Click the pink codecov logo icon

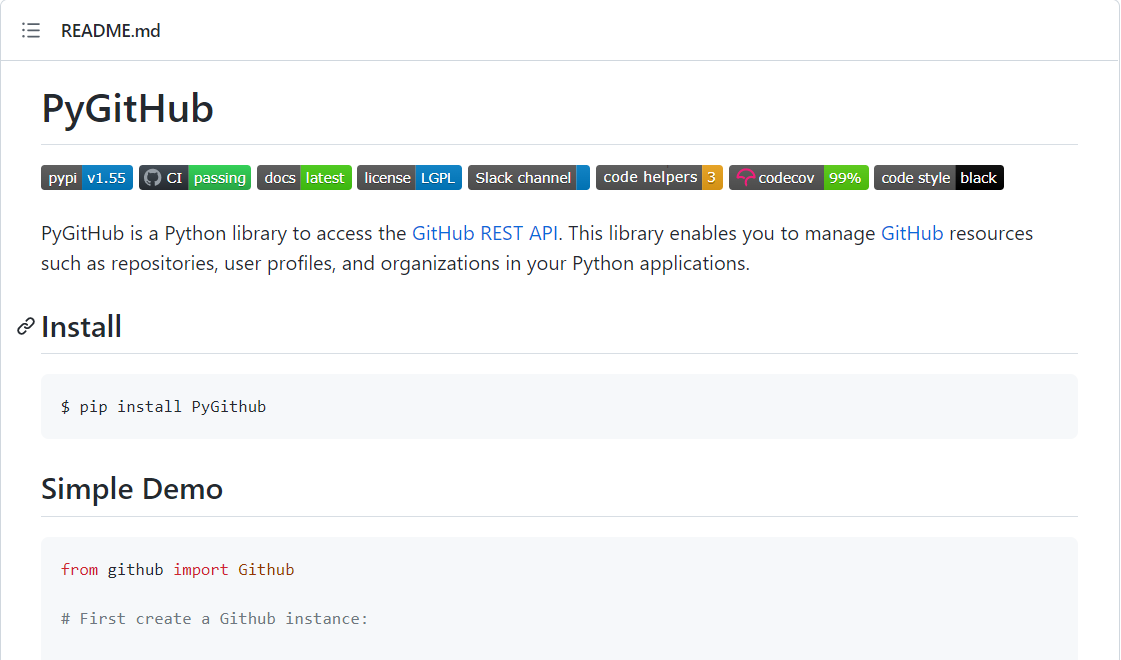click(747, 177)
